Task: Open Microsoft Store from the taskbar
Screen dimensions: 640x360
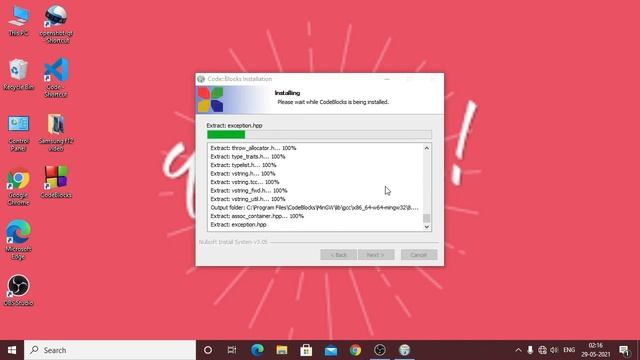Action: coord(306,350)
